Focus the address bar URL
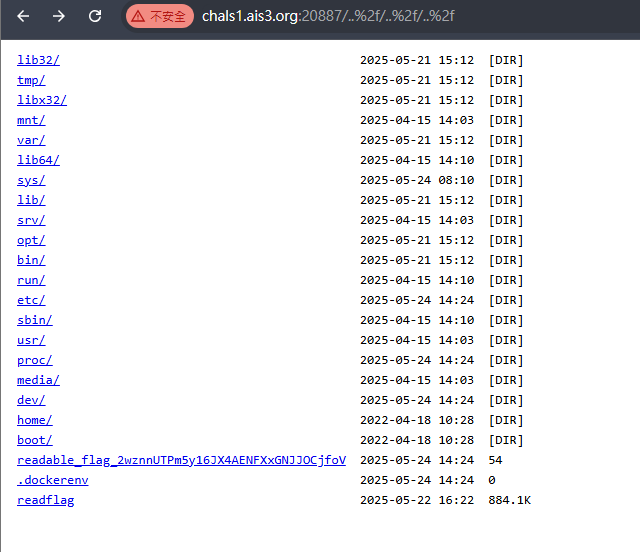The height and width of the screenshot is (552, 640). 328,16
